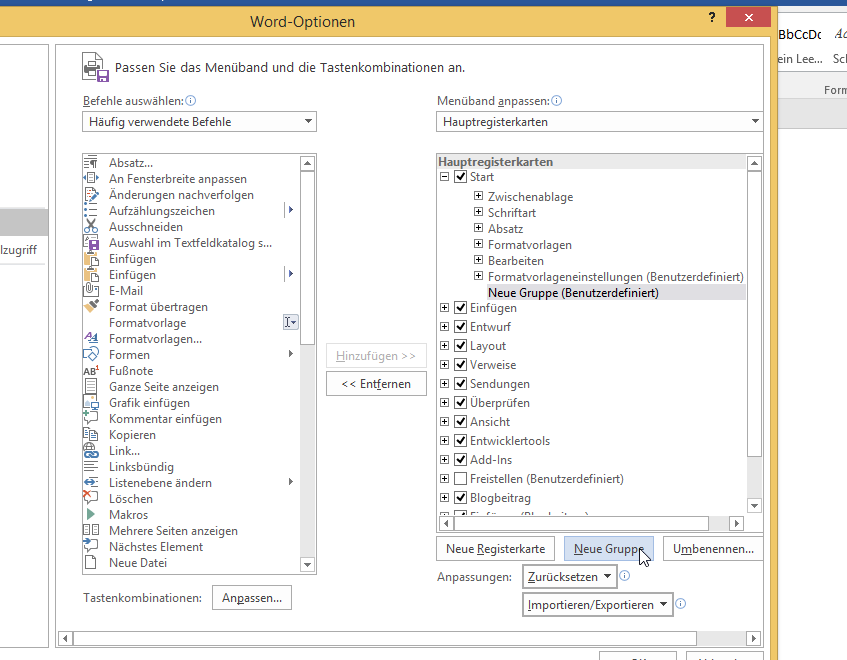Screen dimensions: 847x660
Task: Click the shapes icon for Formen
Action: [x=91, y=354]
